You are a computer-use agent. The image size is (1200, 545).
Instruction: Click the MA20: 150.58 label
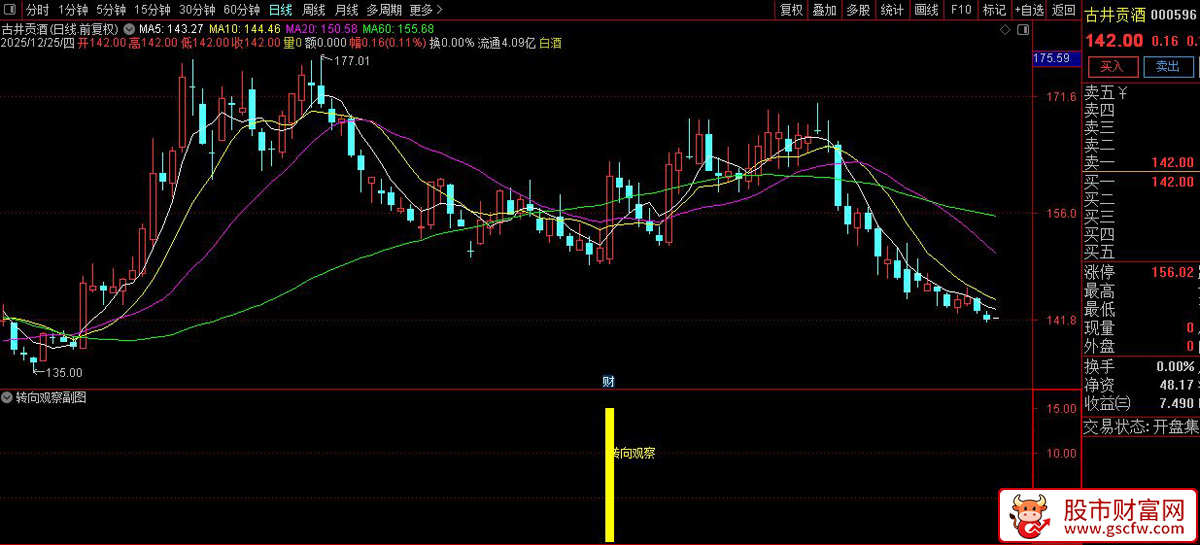point(322,29)
